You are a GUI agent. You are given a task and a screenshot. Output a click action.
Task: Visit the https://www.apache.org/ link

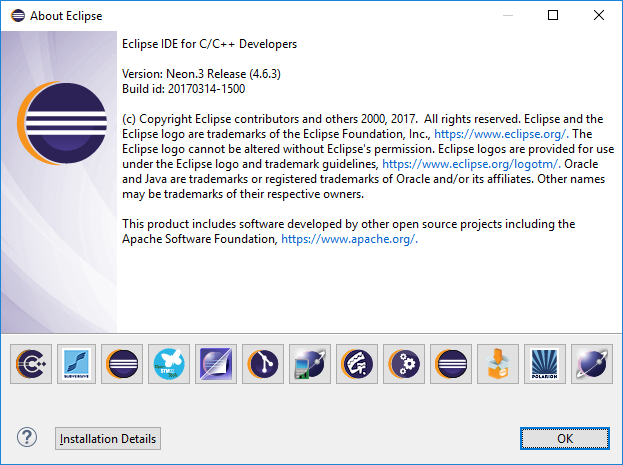[349, 239]
